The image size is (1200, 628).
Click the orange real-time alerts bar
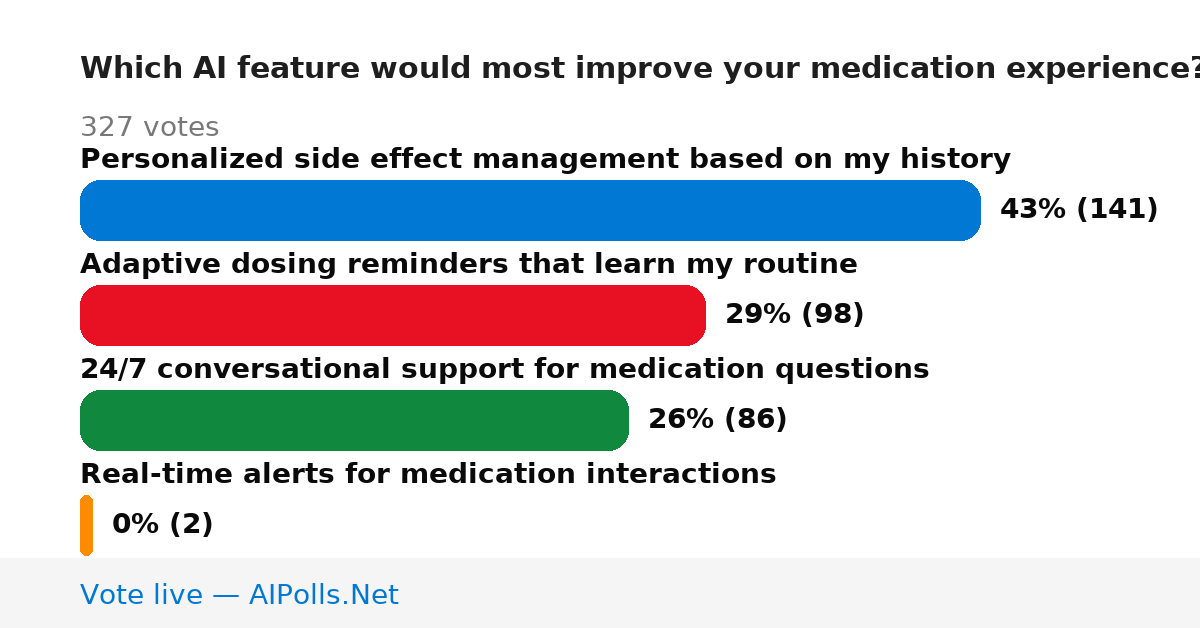(86, 525)
